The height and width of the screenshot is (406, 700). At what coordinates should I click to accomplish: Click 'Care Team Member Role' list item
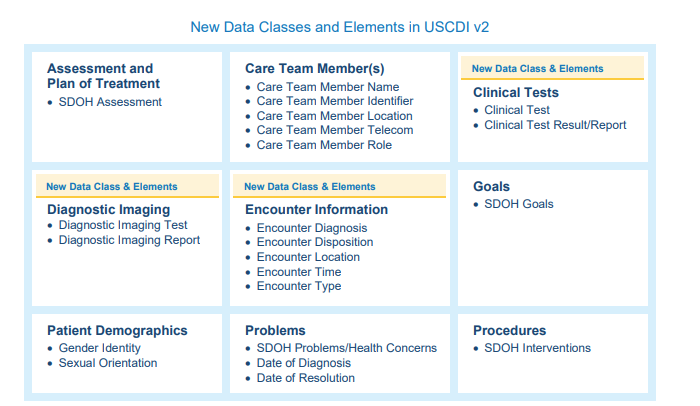(324, 145)
